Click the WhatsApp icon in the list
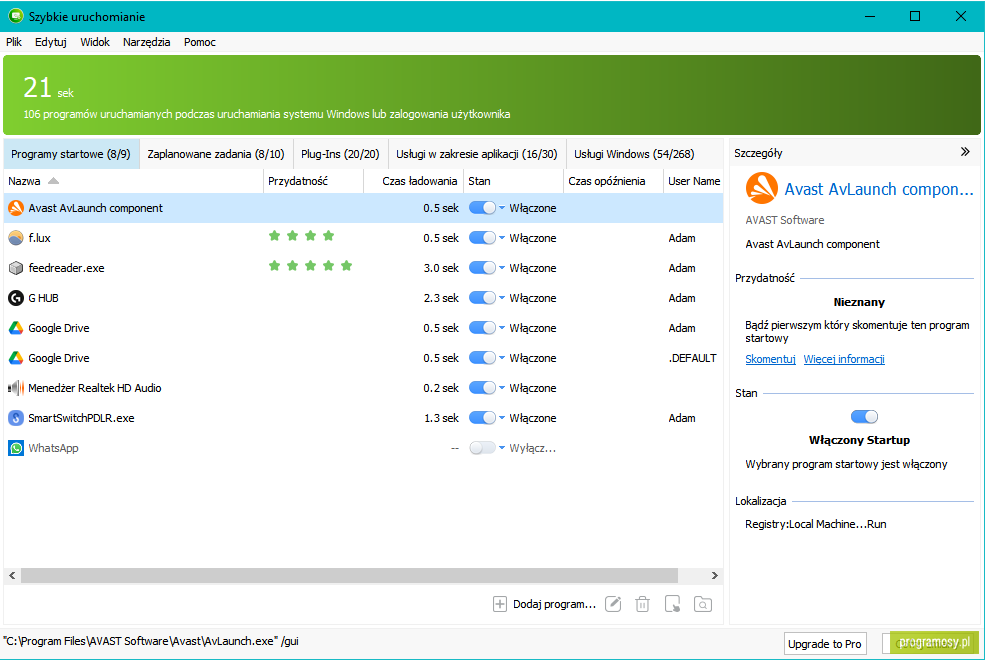This screenshot has width=985, height=660. click(16, 448)
